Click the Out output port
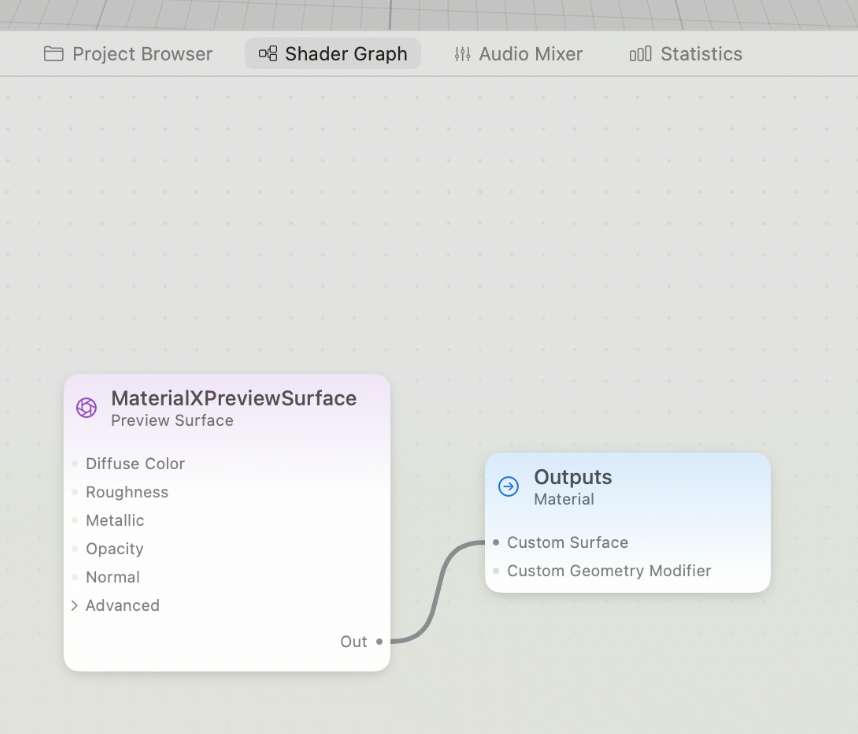 379,641
